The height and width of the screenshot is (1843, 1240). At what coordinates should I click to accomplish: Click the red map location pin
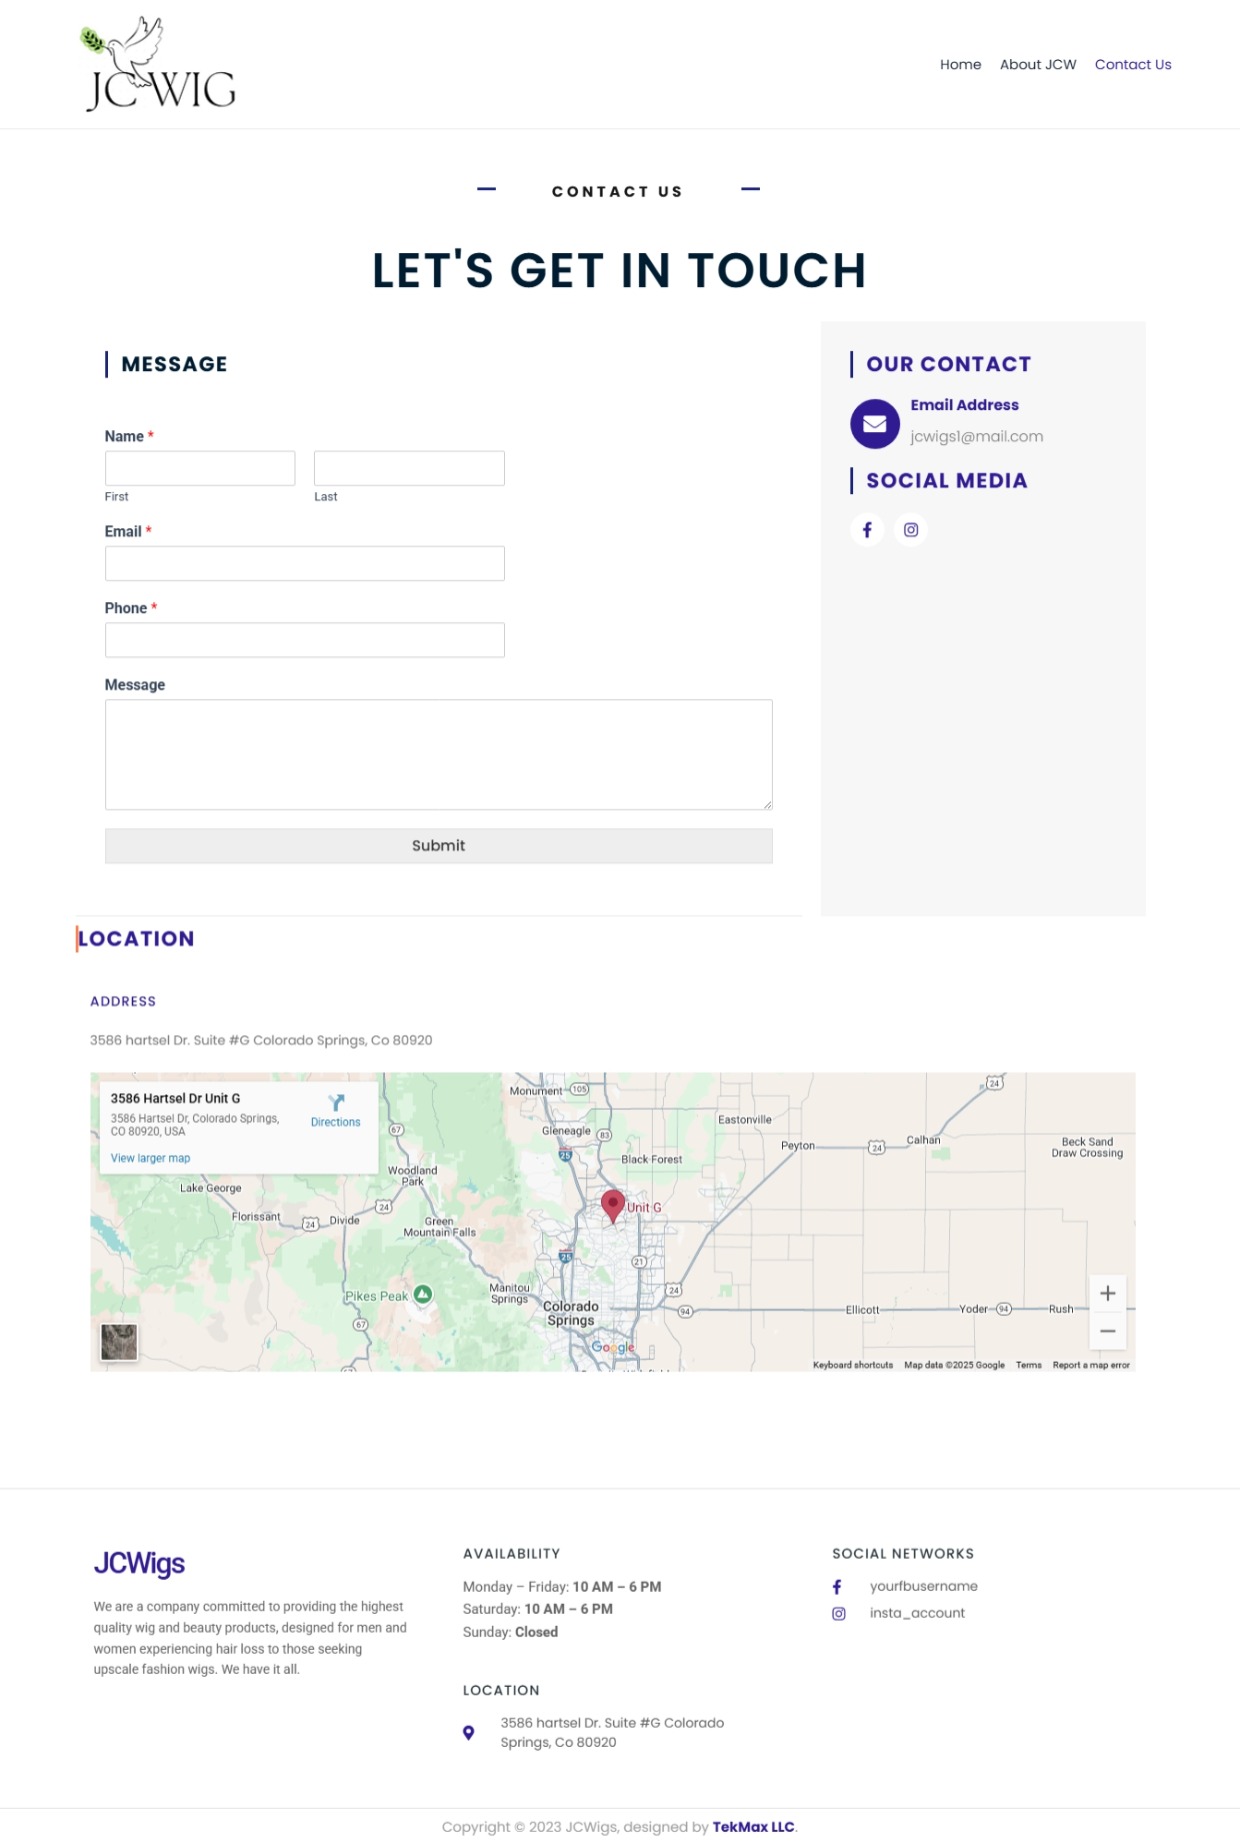coord(613,1205)
